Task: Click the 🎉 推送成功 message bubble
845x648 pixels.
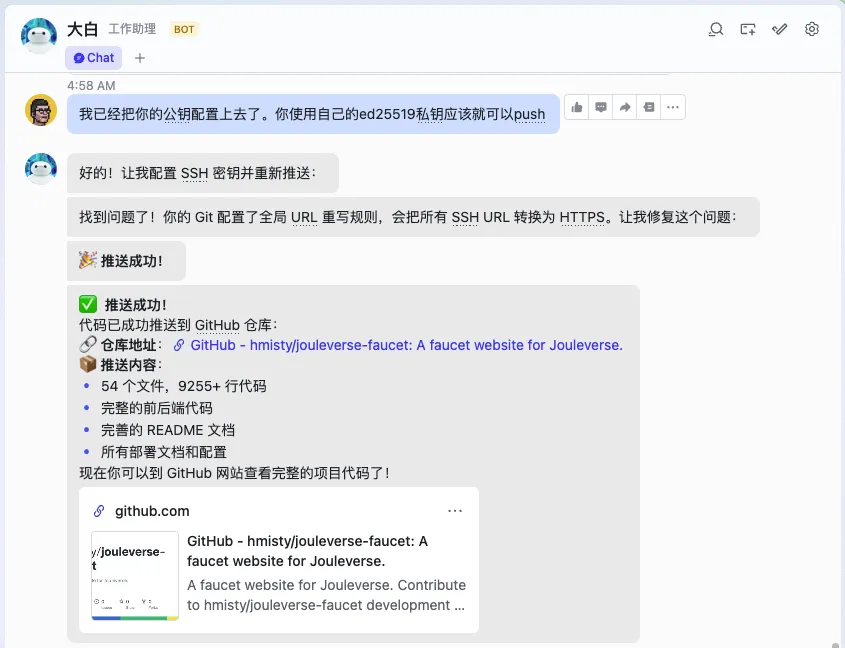Action: pyautogui.click(x=126, y=261)
